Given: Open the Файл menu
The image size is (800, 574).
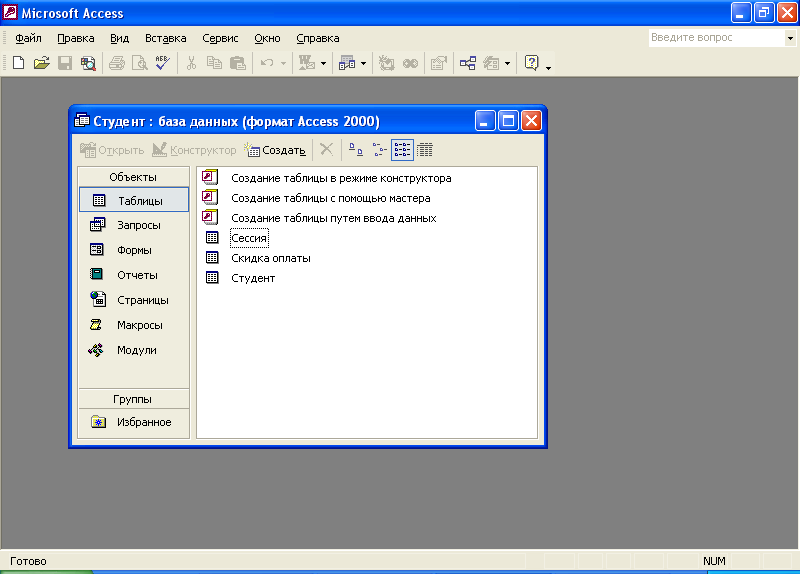Looking at the screenshot, I should coord(28,38).
